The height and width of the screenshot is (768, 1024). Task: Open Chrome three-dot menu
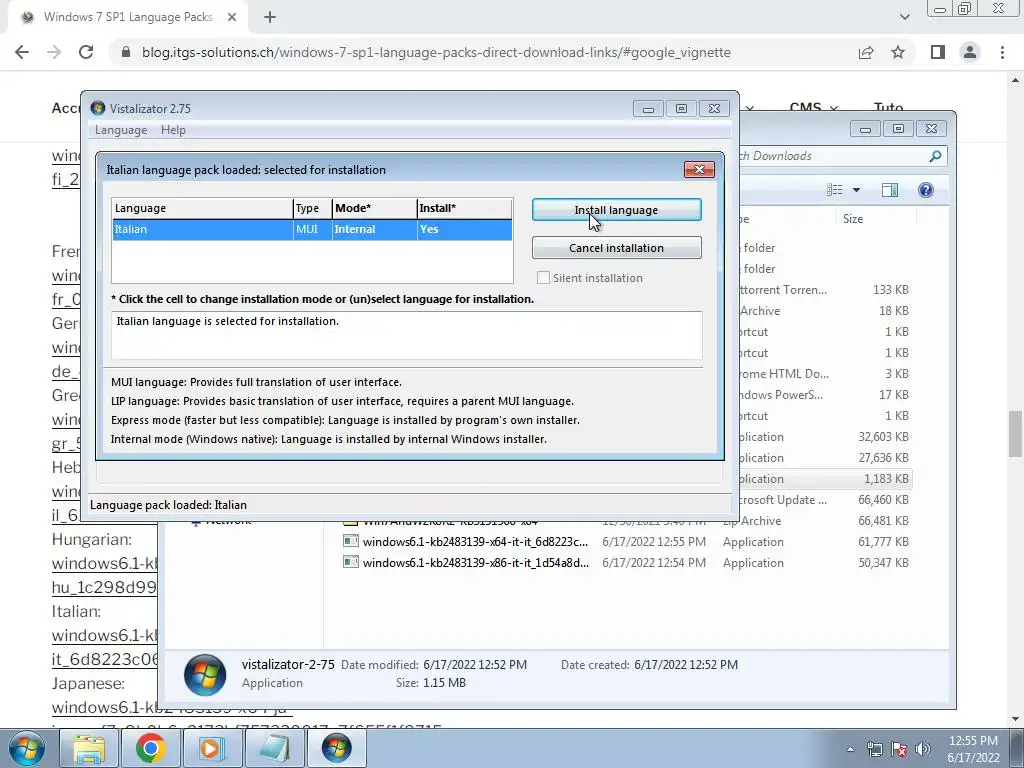coord(1002,52)
